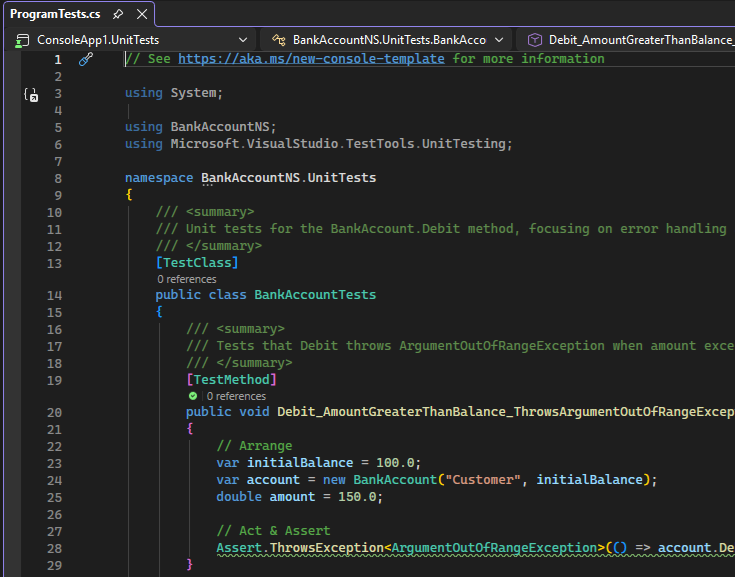
Task: Place cursor on the TestClass attribute
Action: pyautogui.click(x=197, y=263)
